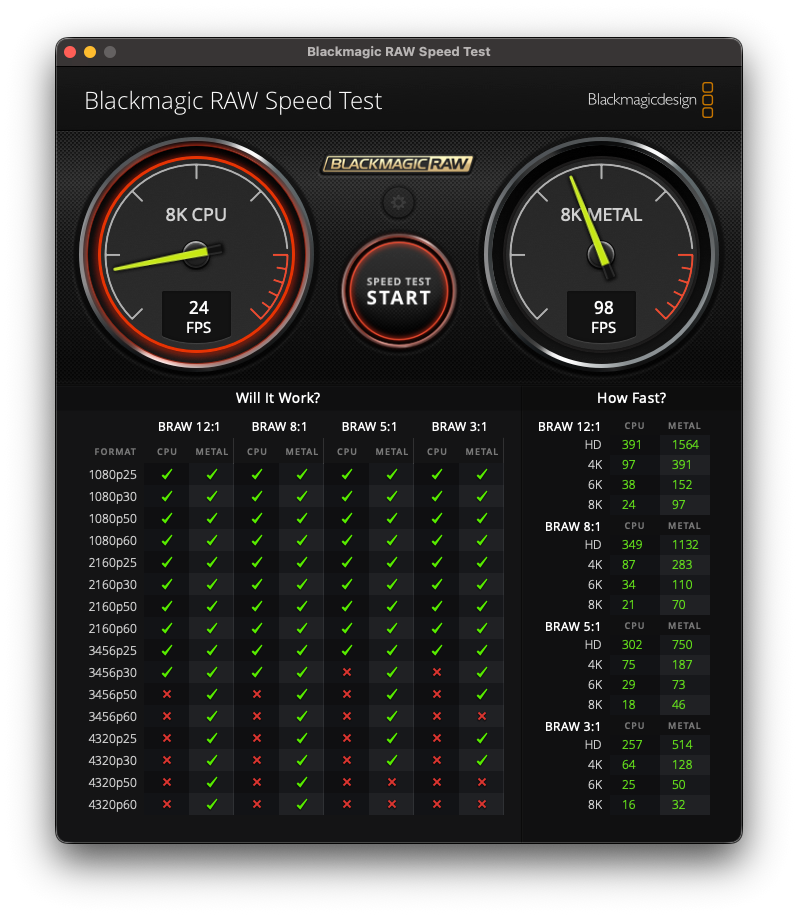
Task: Click 1080p25 BRAW 12:1 CPU checkmark
Action: pos(167,474)
